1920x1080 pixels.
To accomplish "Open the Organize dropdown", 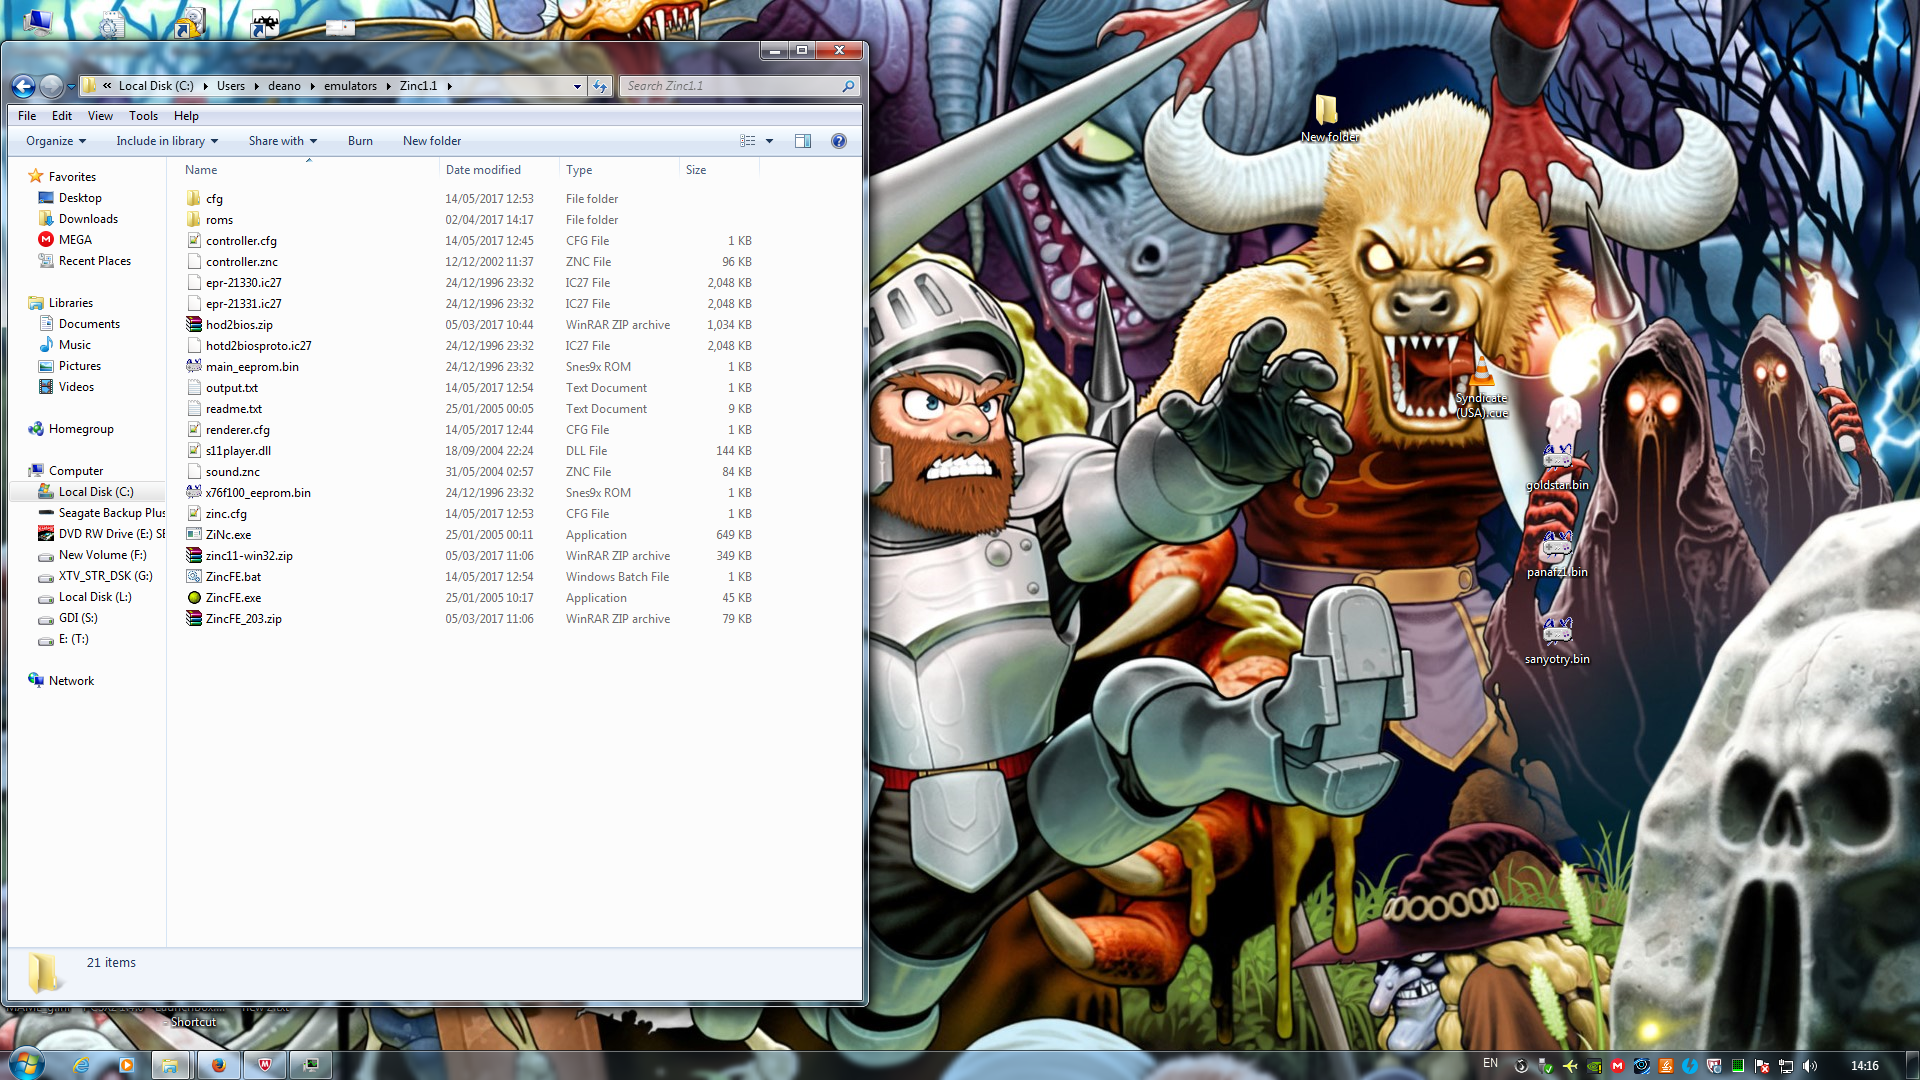I will tap(56, 141).
